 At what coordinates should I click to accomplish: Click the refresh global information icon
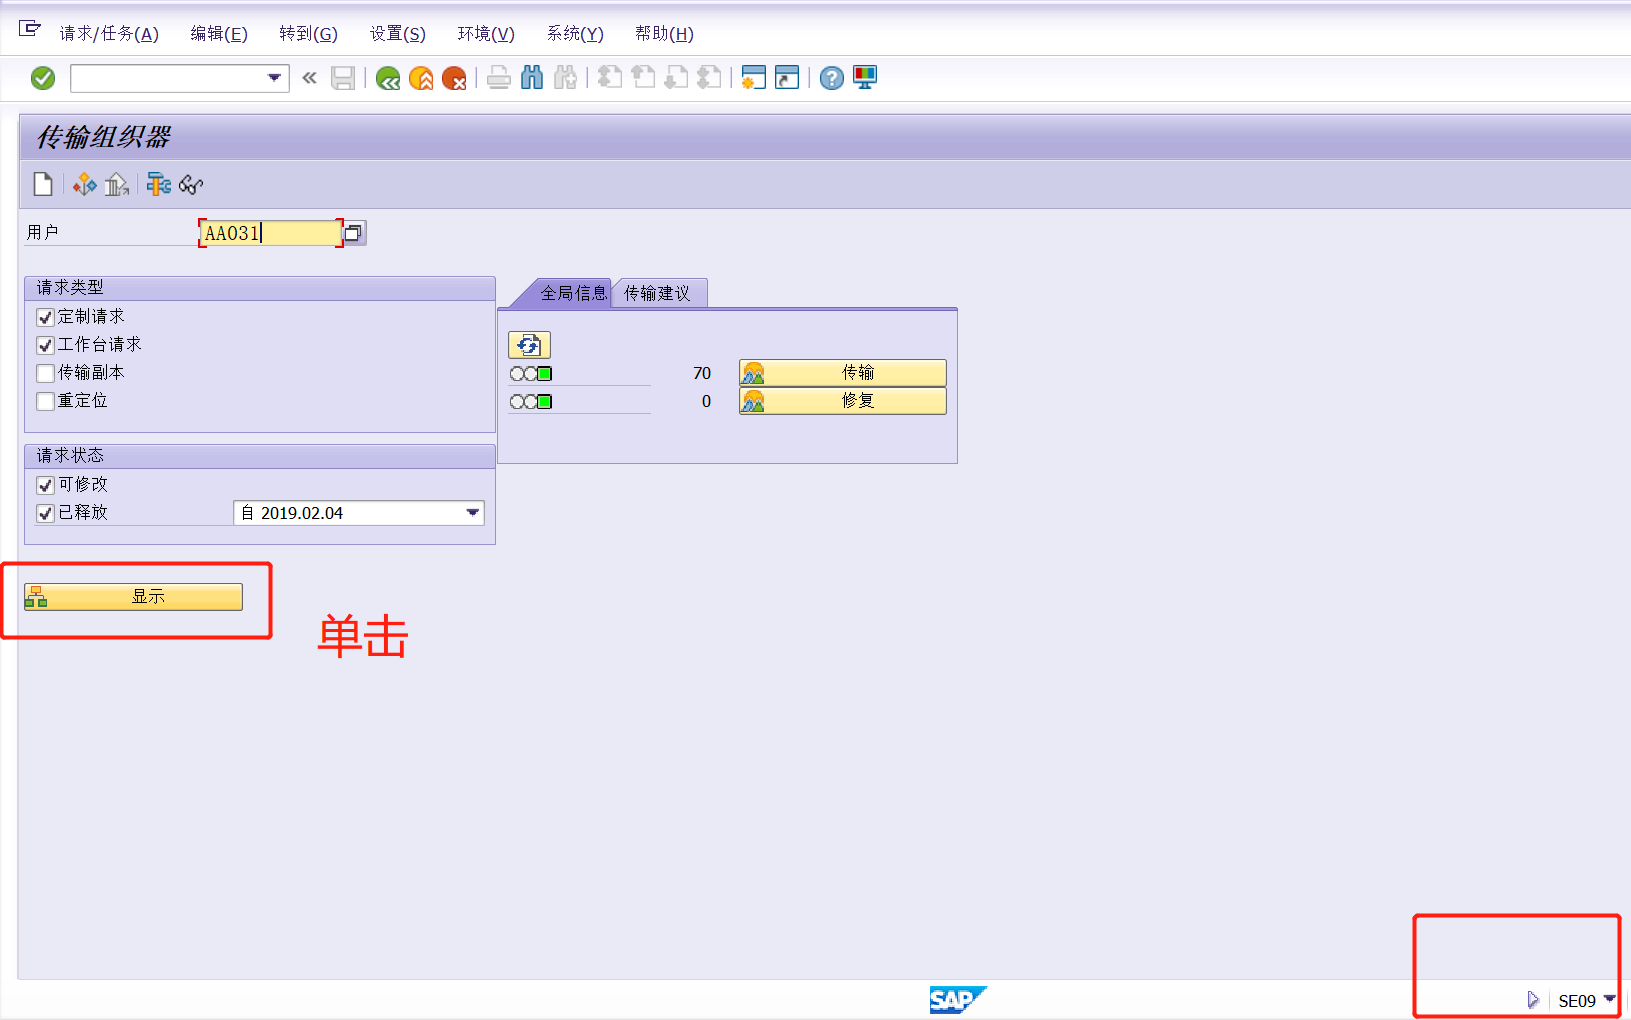point(530,345)
